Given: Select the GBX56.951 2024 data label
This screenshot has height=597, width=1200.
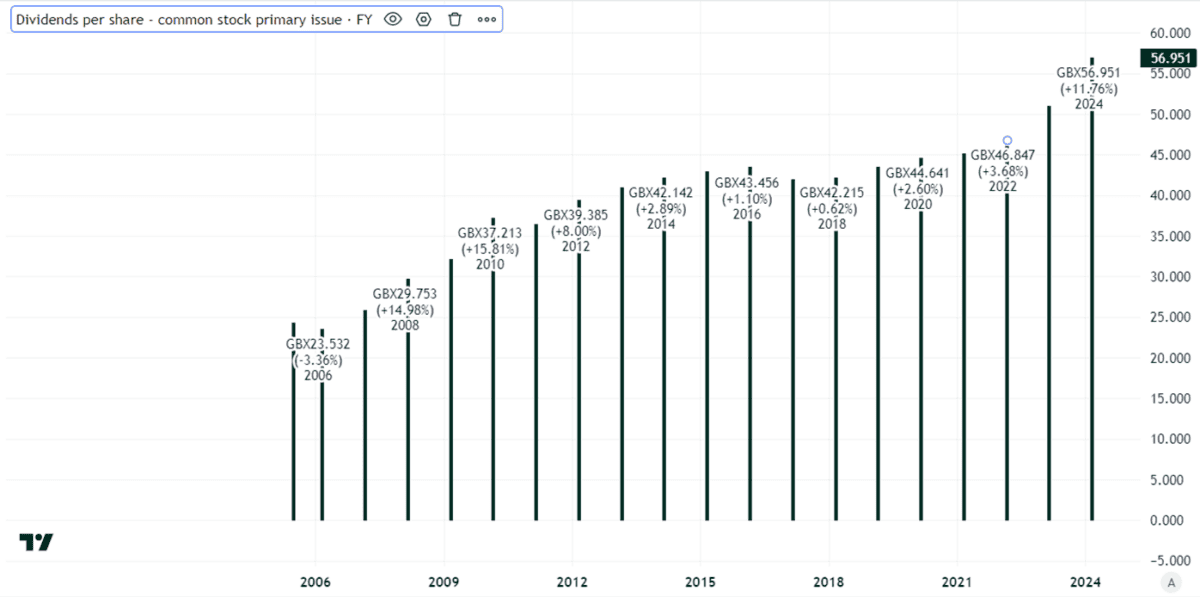Looking at the screenshot, I should 1088,88.
